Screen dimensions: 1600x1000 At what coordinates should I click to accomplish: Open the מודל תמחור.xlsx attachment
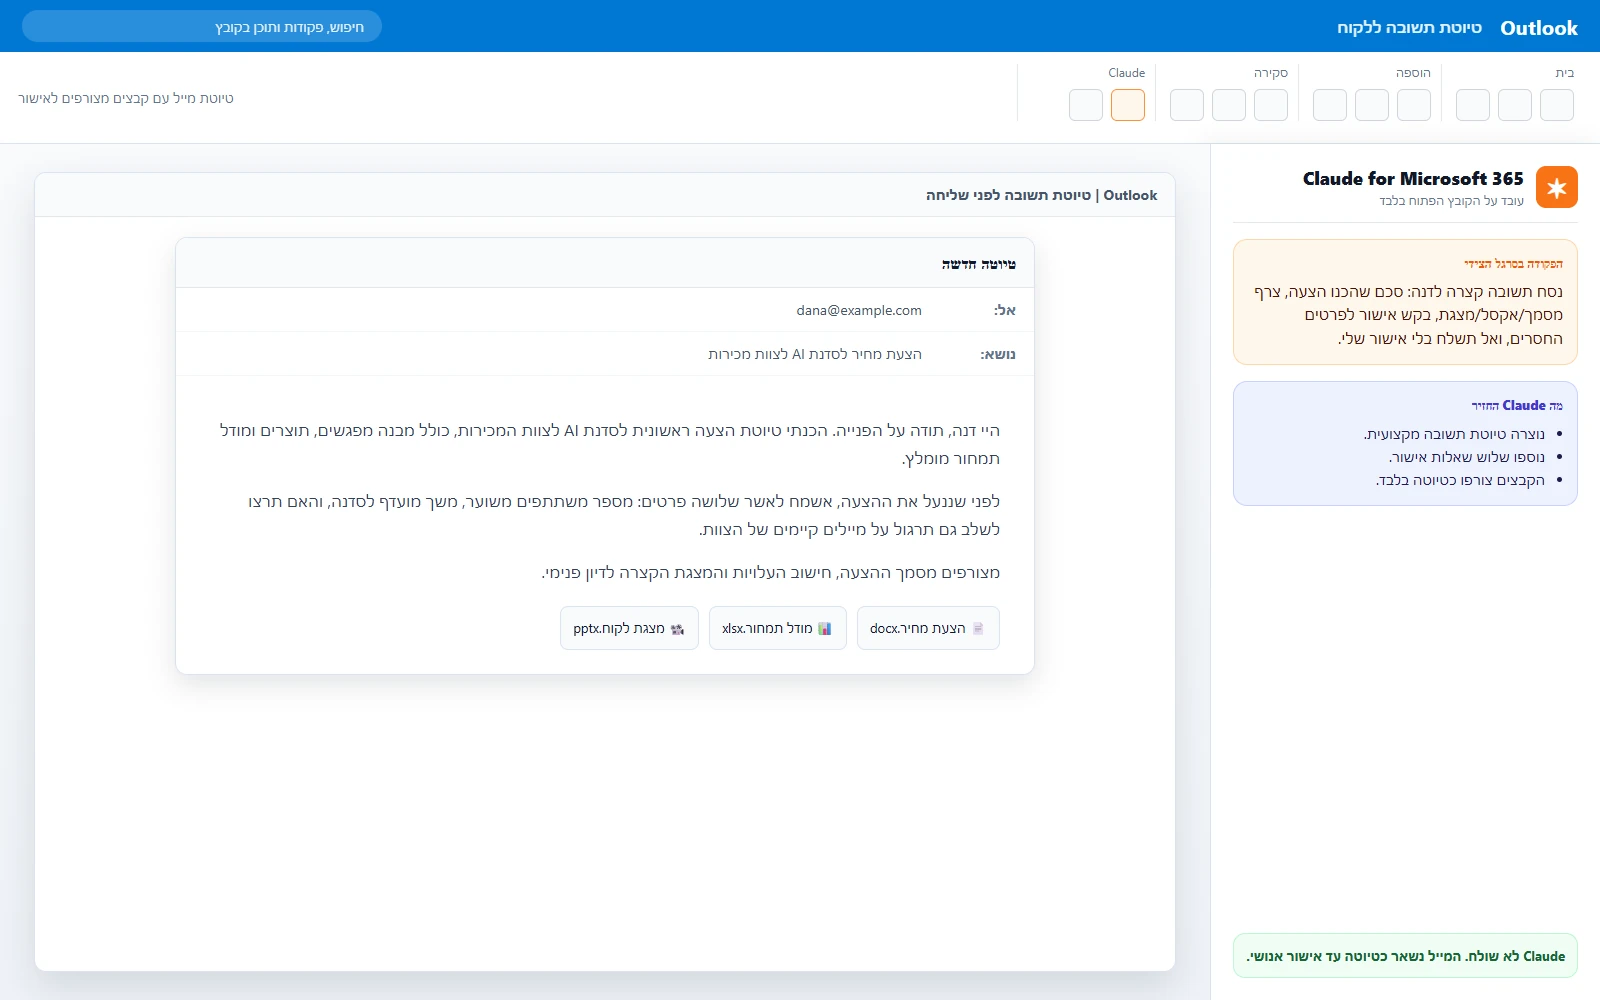[x=778, y=628]
